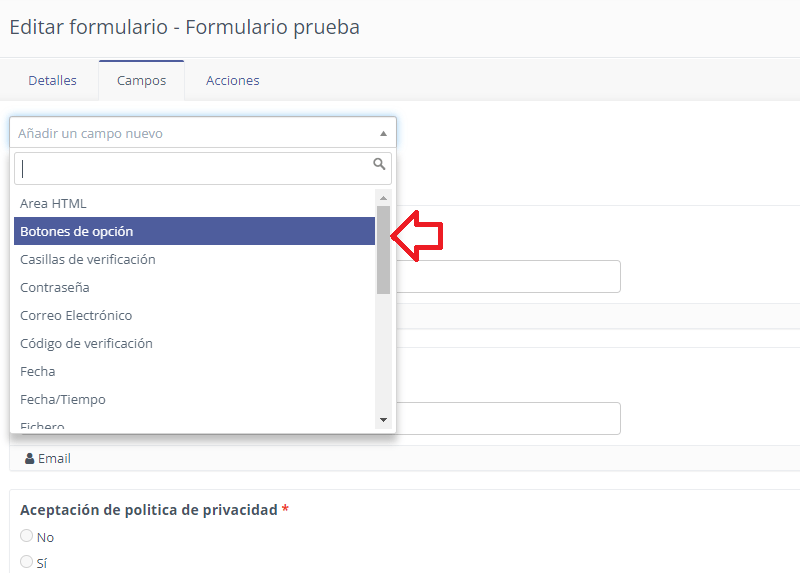
Task: Select the No radio button
Action: coord(27,535)
